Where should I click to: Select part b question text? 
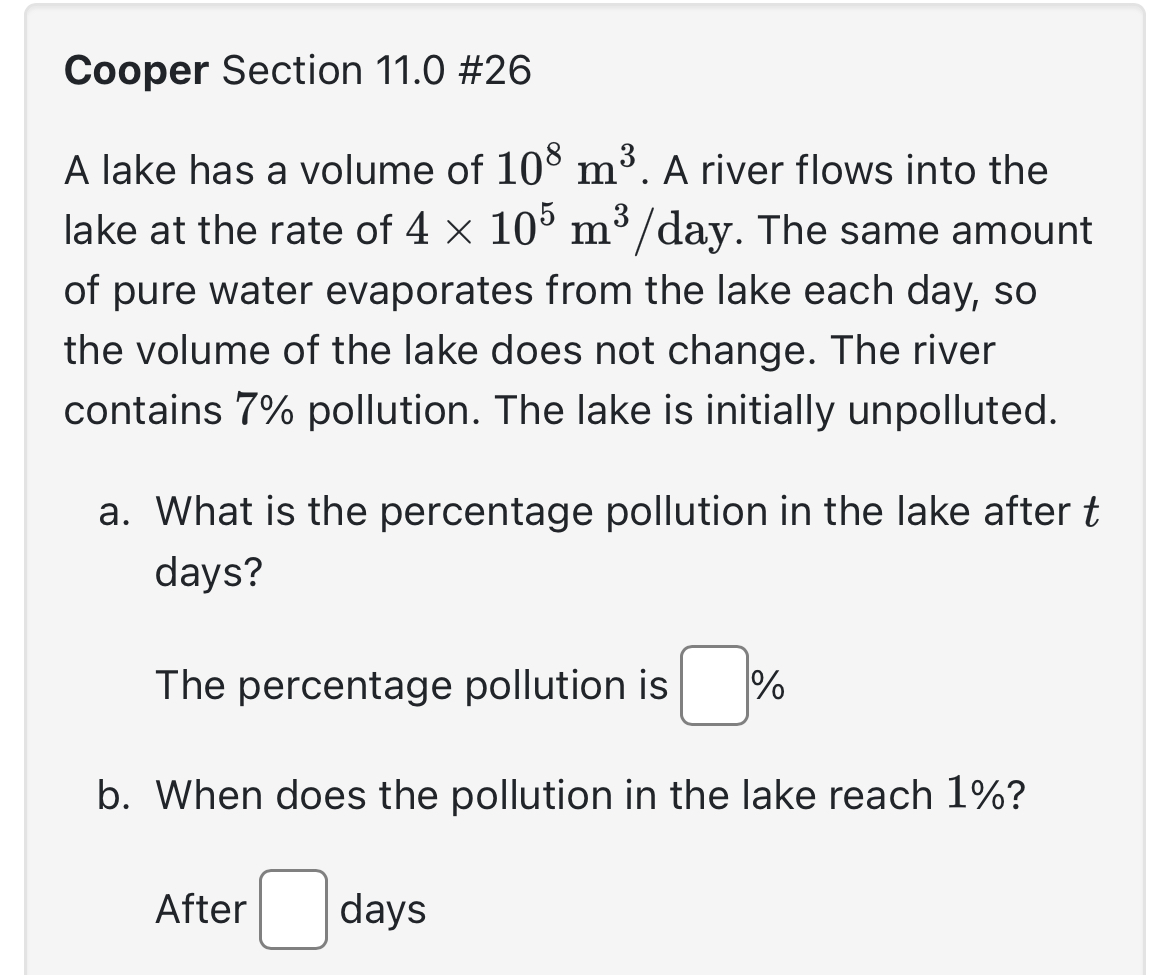(560, 796)
